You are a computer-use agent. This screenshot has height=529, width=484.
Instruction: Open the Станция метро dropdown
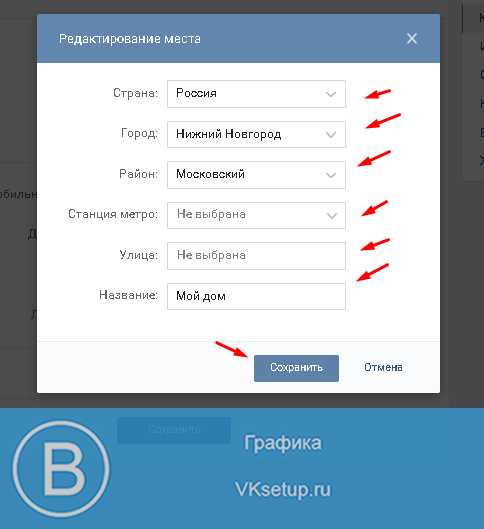point(256,215)
